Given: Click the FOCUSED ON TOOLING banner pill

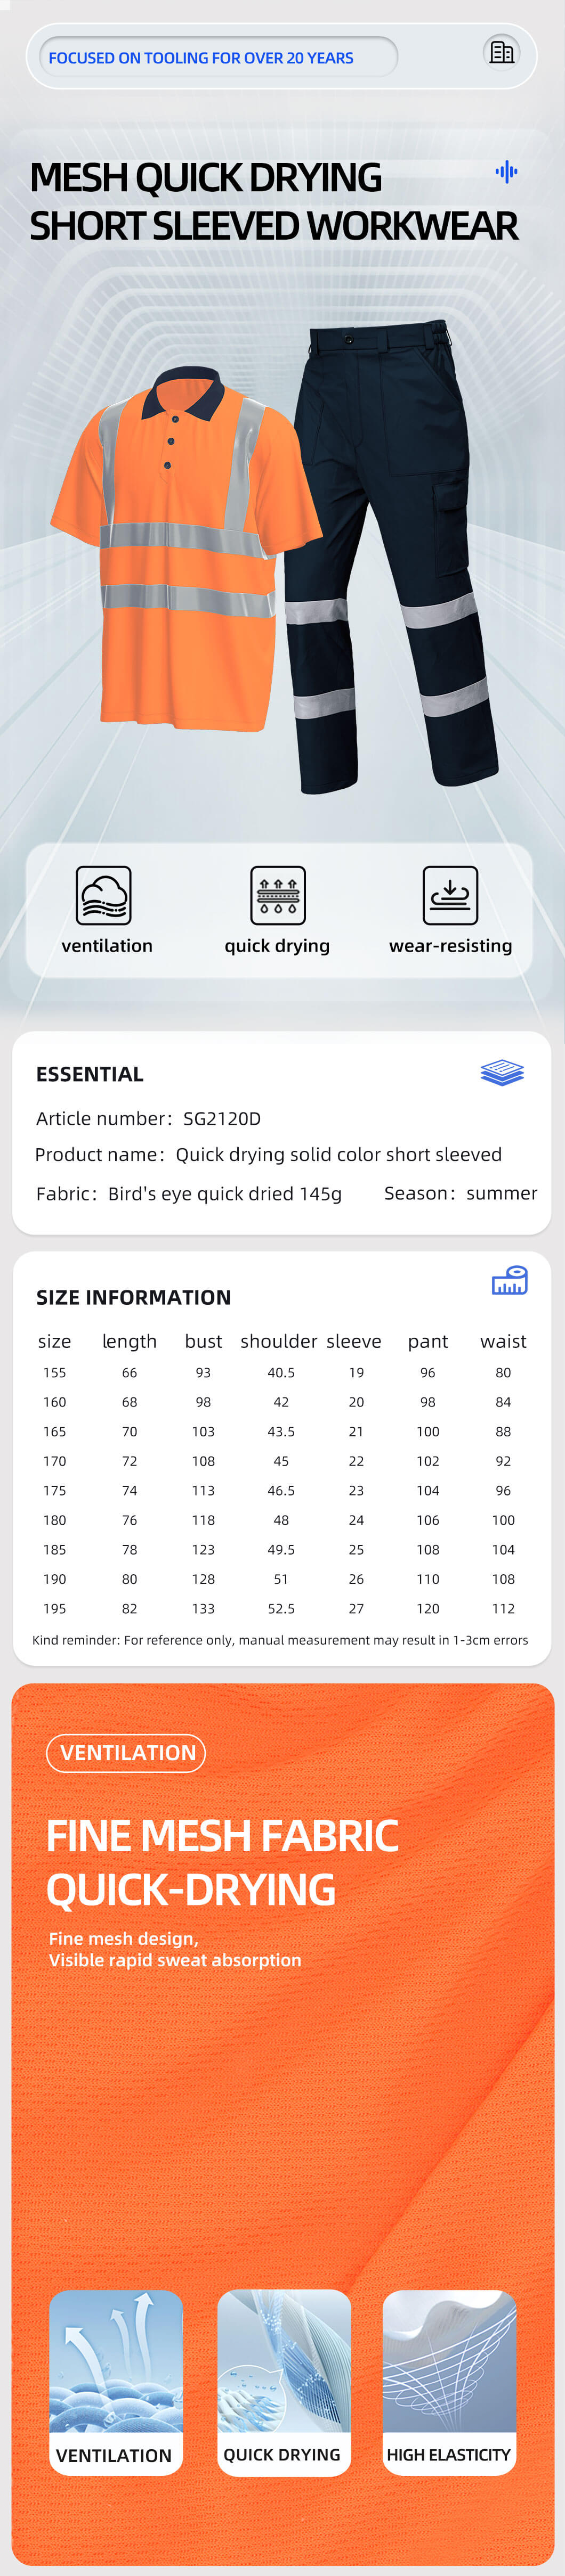Looking at the screenshot, I should pos(218,57).
